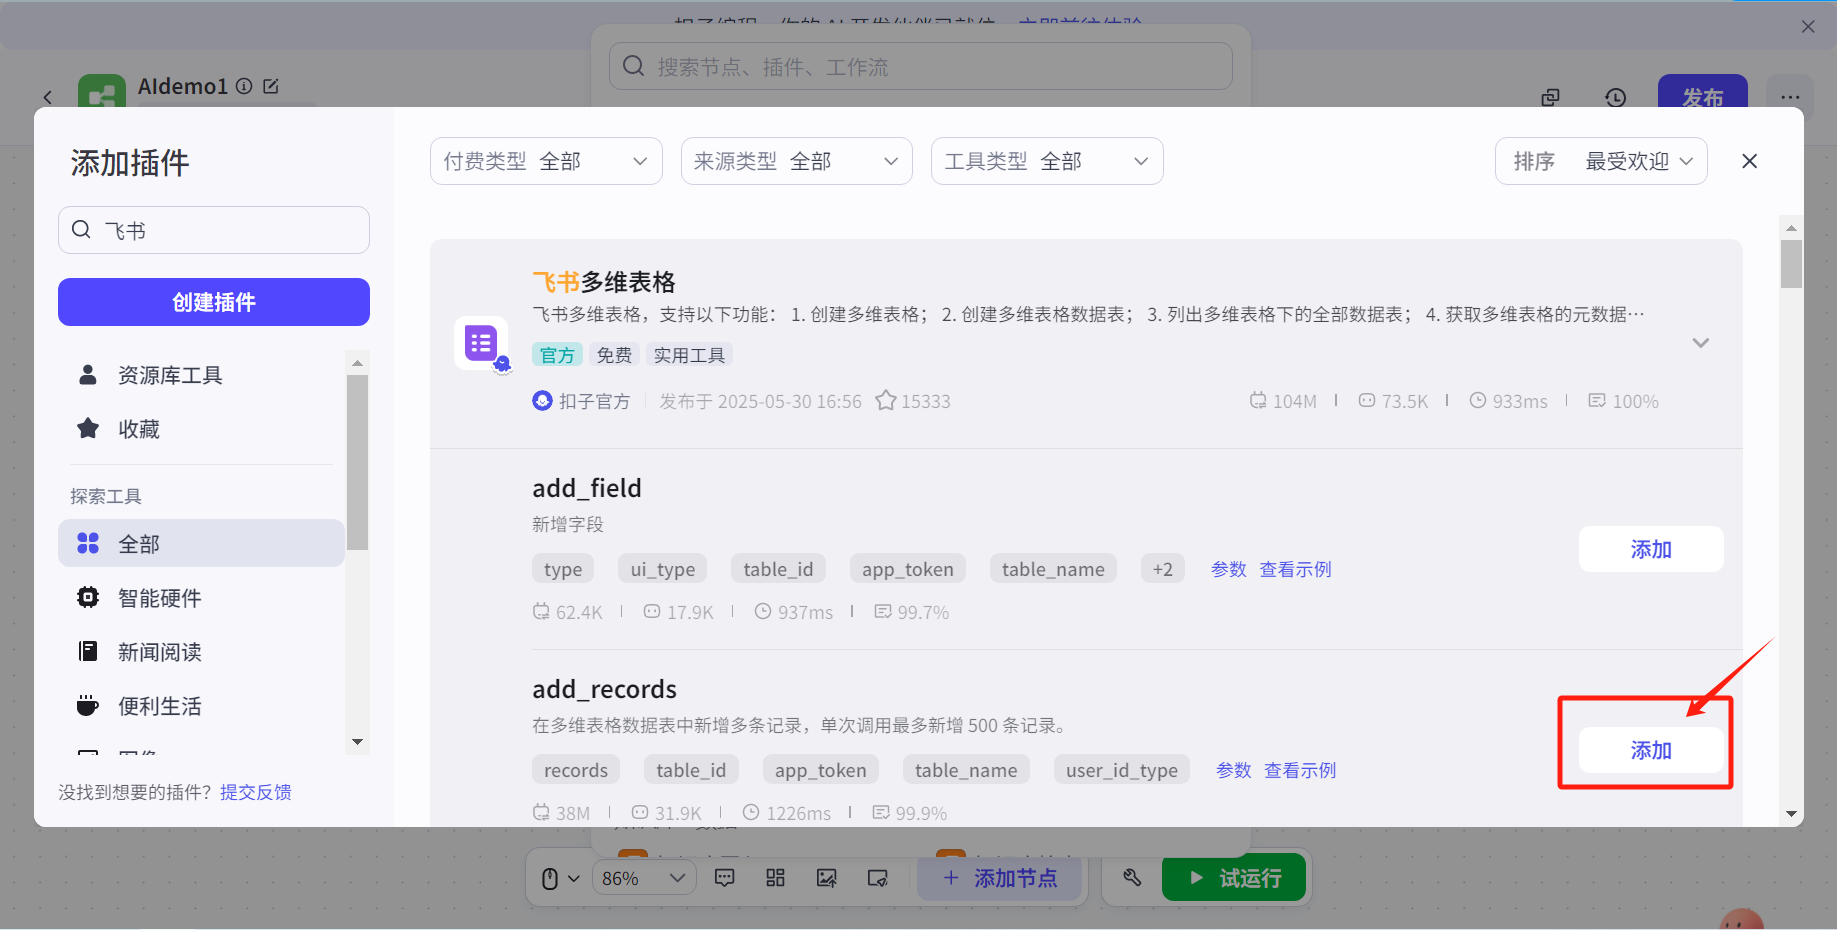Click the add_records tool title

(x=604, y=689)
